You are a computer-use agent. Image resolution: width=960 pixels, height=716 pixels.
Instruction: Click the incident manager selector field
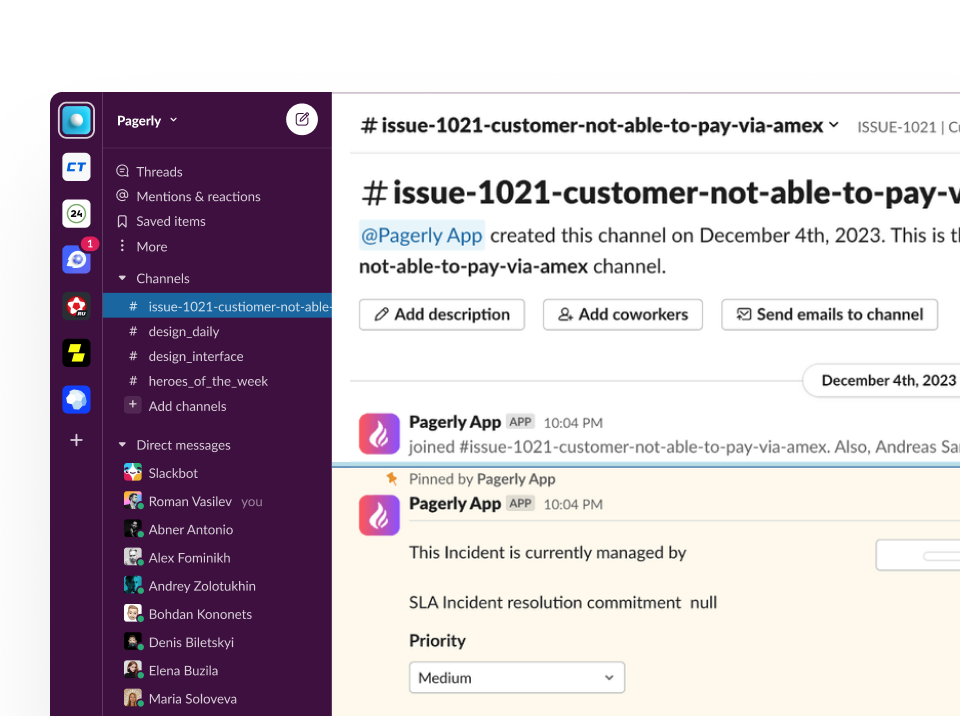(918, 555)
